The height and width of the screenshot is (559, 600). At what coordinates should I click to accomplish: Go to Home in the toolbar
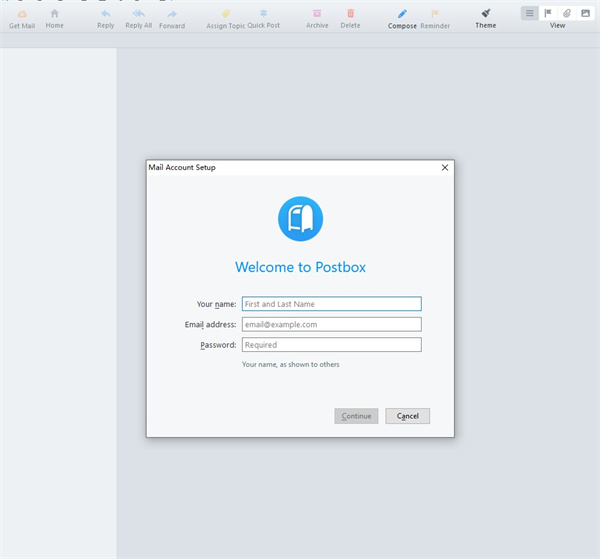[x=54, y=14]
